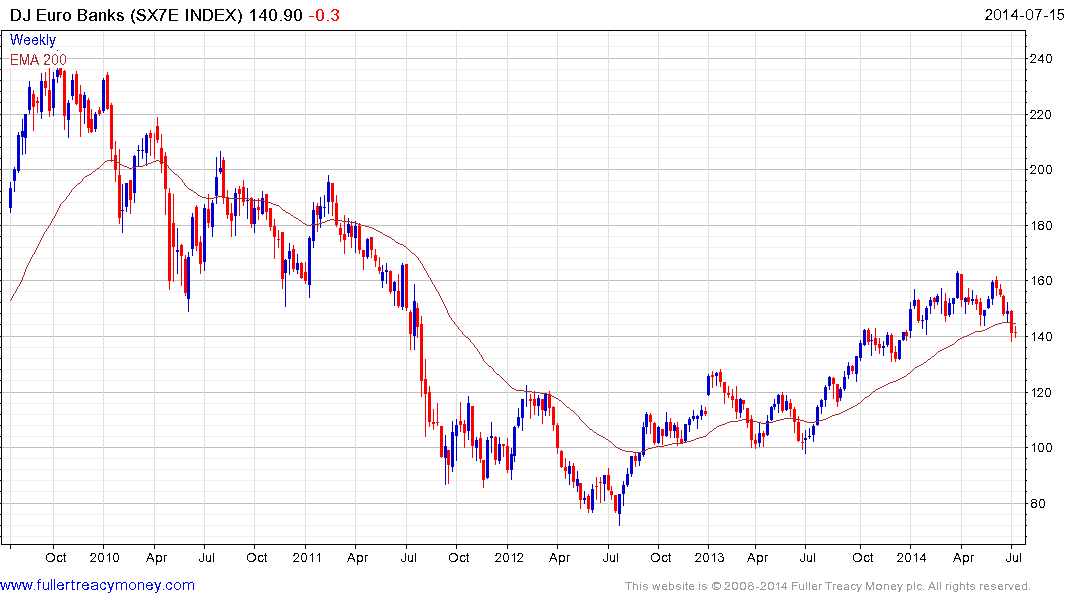Select the last price value 140.90
The width and height of the screenshot is (1075, 600).
(x=276, y=15)
